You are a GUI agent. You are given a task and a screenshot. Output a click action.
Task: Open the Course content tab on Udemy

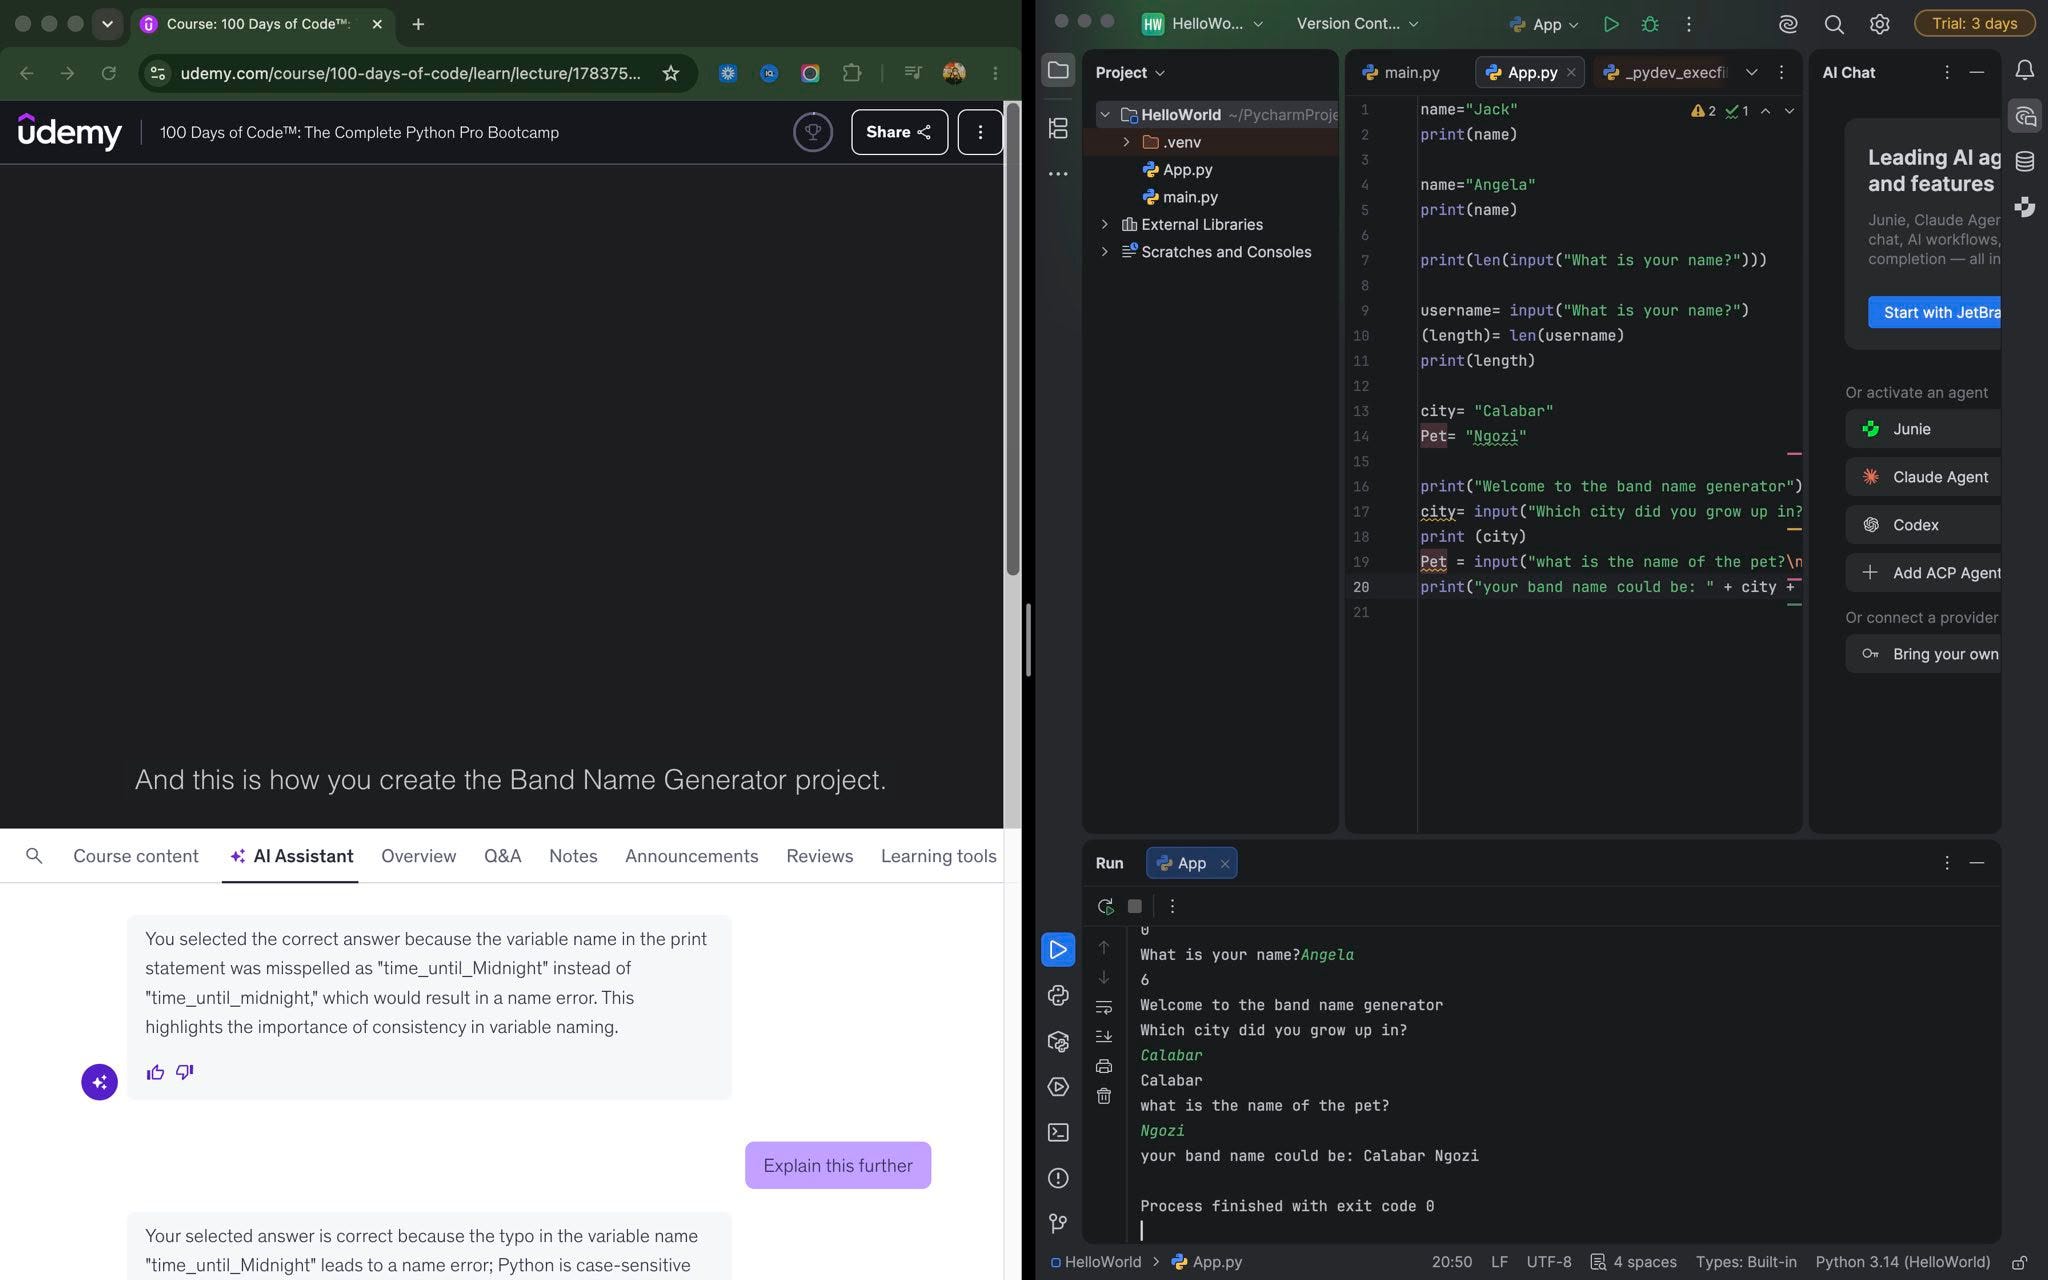click(x=136, y=856)
